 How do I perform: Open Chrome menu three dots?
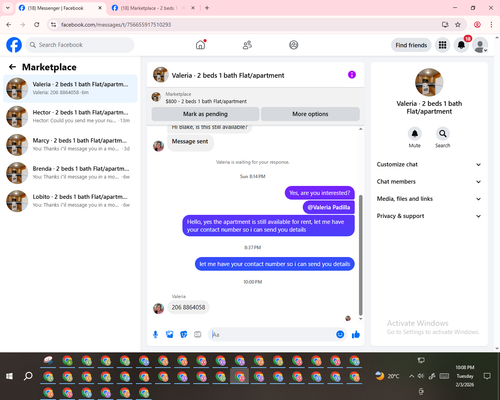(491, 25)
